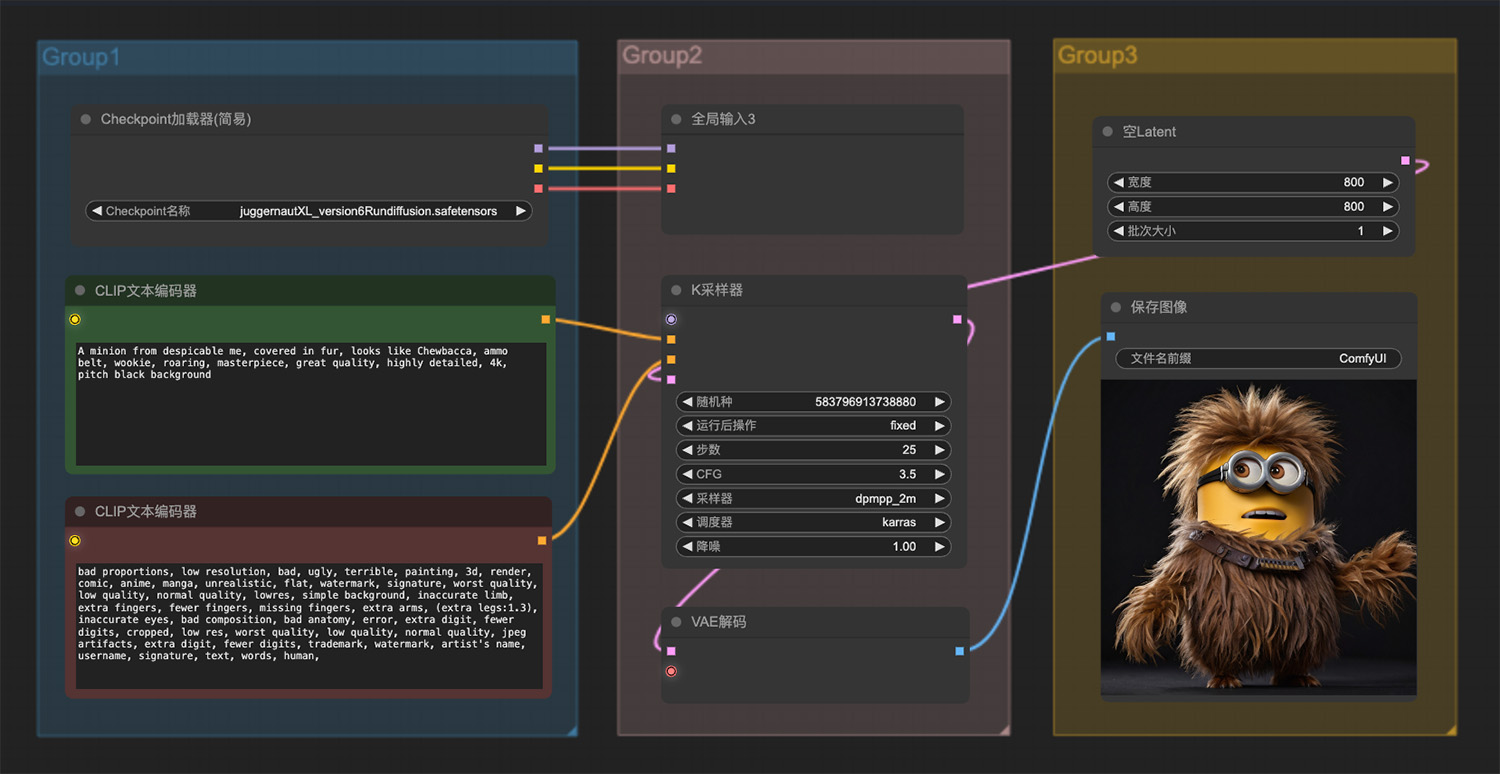Viewport: 1500px width, 774px height.
Task: Click the purple MODEL output port of Checkpoint加载器
Action: tap(538, 148)
